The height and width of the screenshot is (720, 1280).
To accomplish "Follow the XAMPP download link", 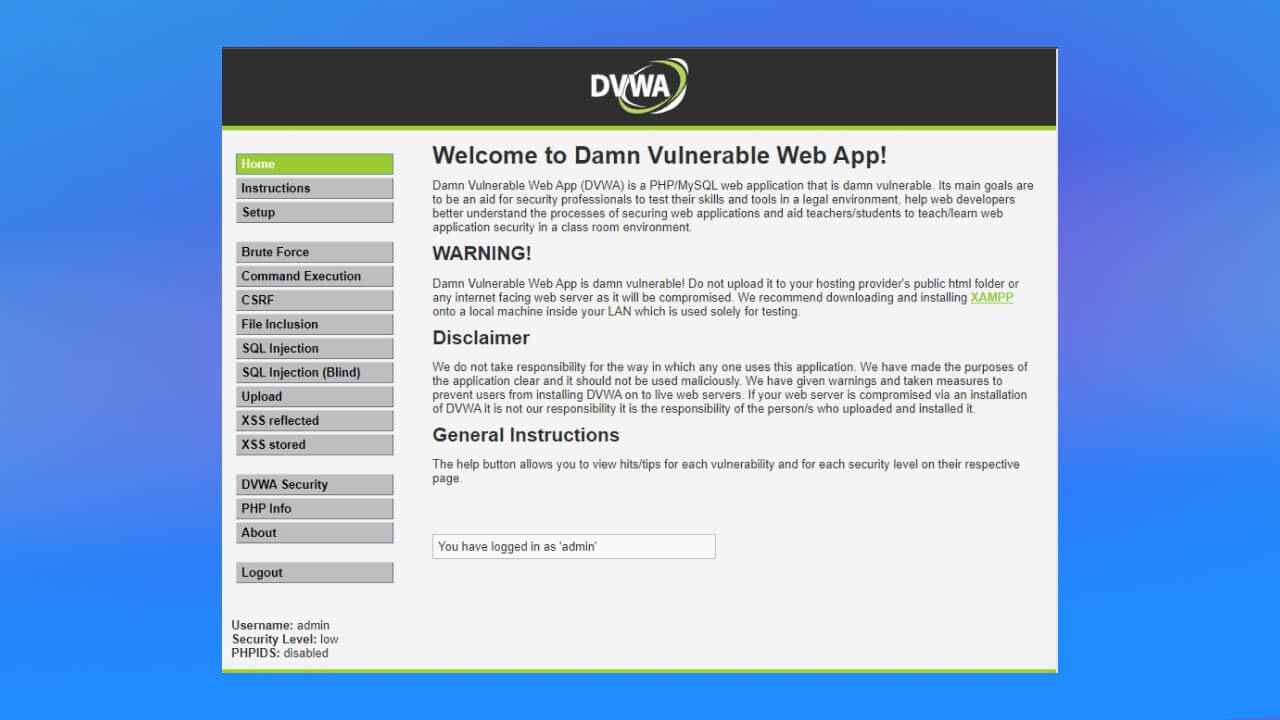I will [991, 298].
